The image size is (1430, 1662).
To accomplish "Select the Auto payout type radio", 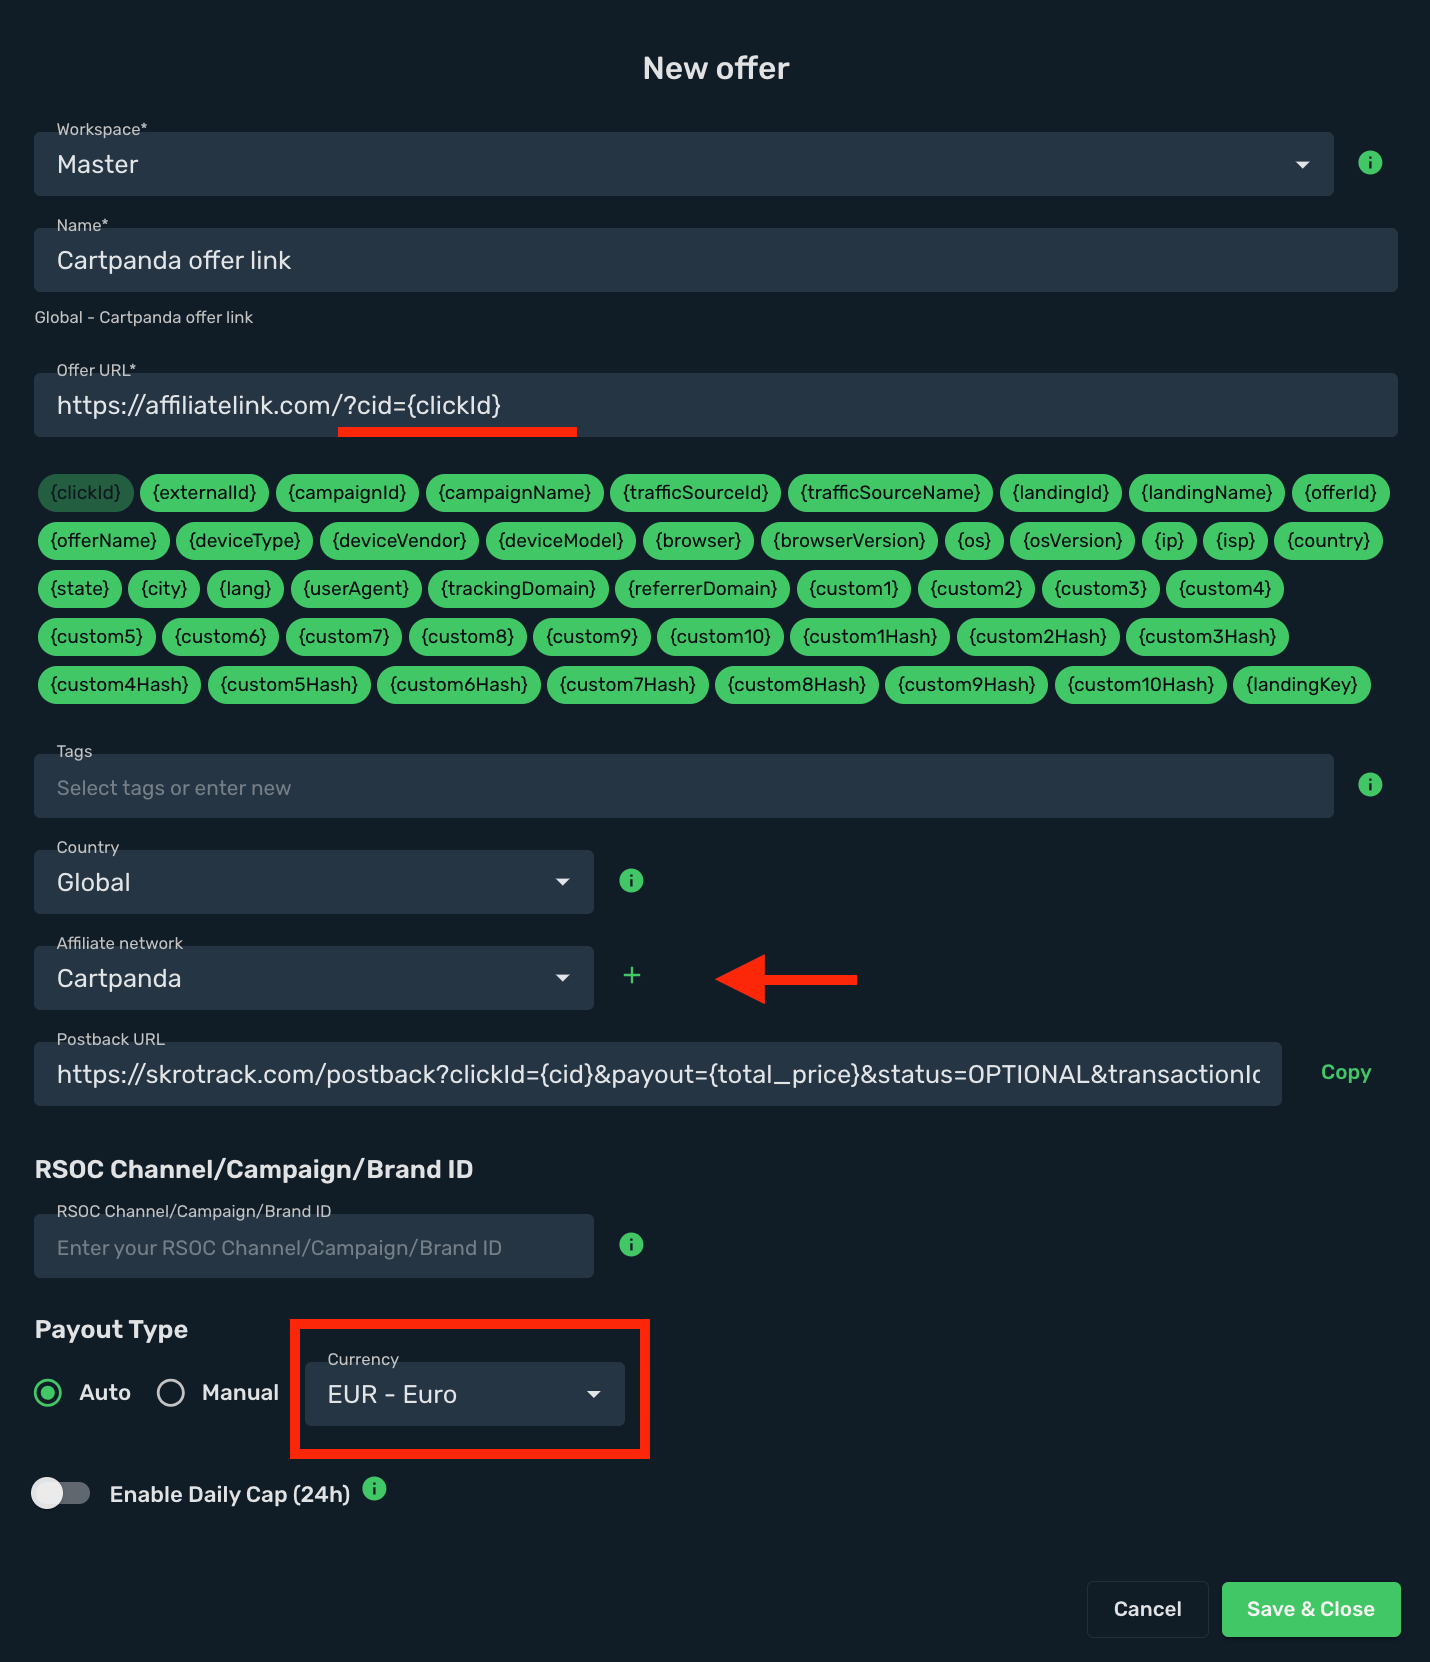I will 48,1393.
